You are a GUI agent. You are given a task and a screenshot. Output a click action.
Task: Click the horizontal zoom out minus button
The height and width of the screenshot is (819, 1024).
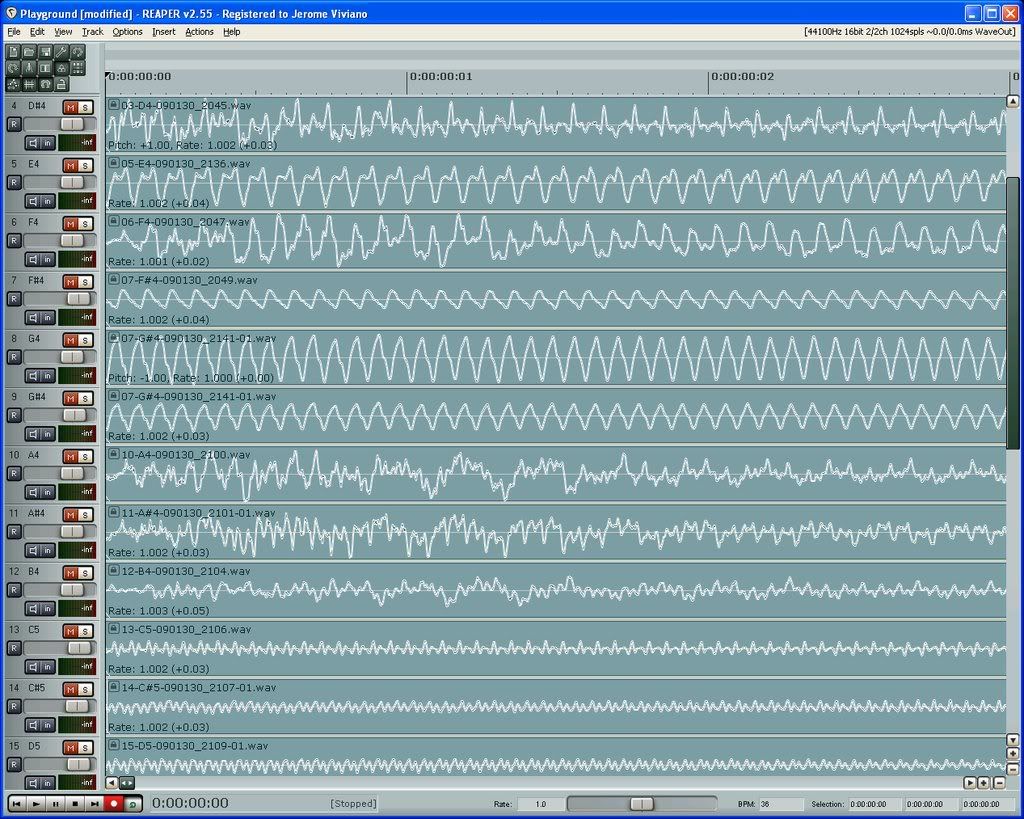(999, 783)
